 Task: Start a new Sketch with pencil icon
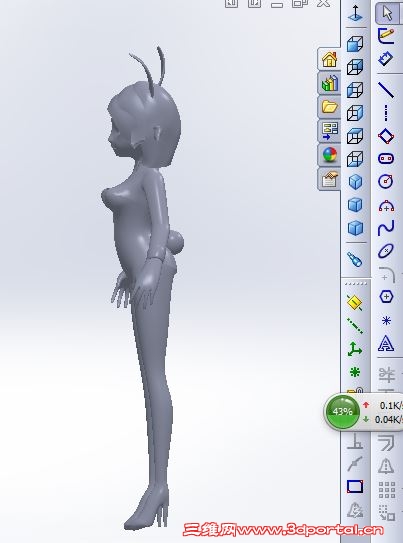point(386,36)
